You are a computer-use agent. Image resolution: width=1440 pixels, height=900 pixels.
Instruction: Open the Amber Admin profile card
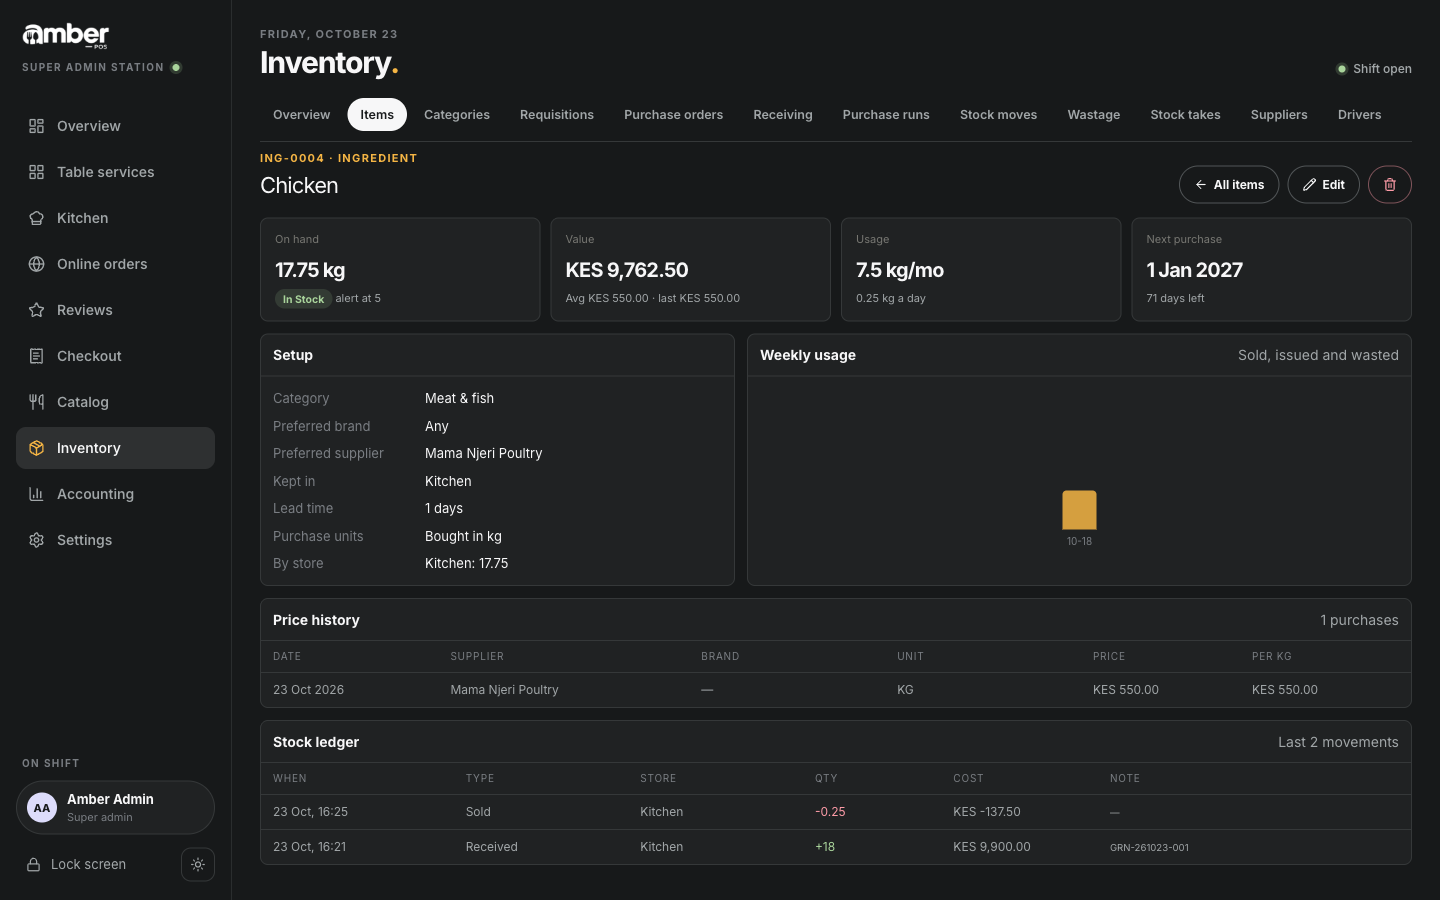(115, 808)
